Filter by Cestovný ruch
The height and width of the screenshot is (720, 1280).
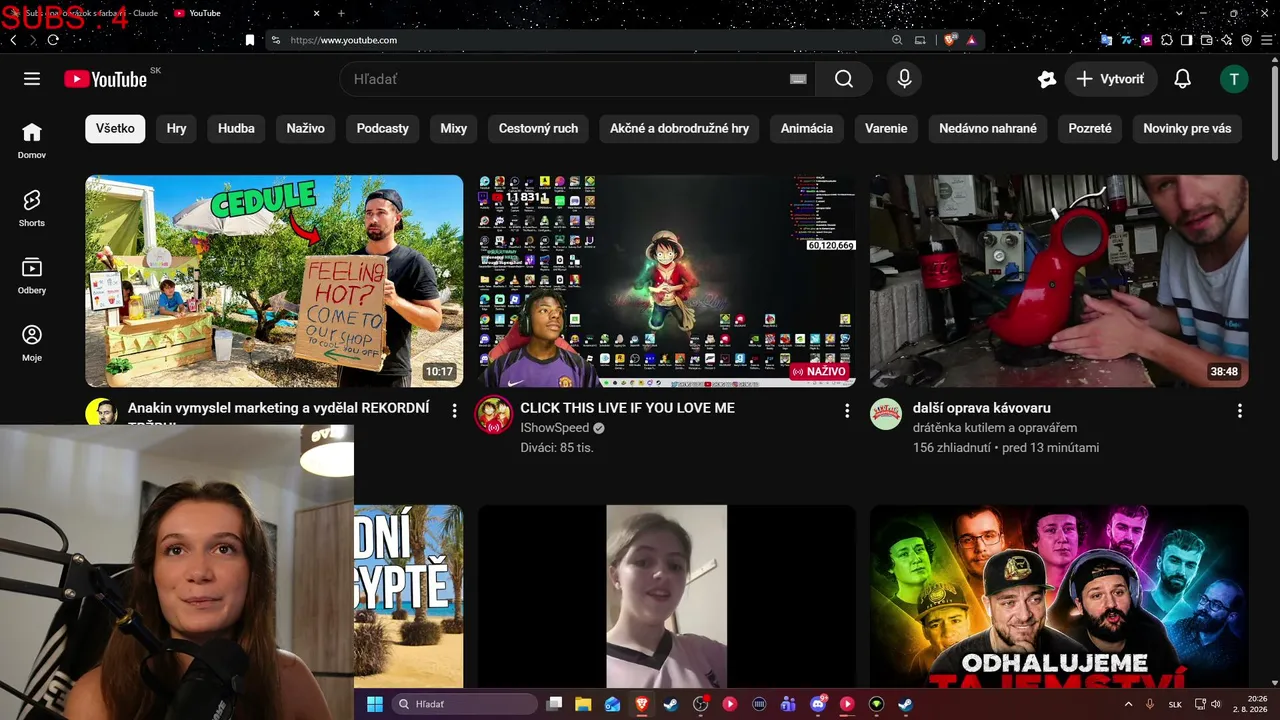(539, 129)
